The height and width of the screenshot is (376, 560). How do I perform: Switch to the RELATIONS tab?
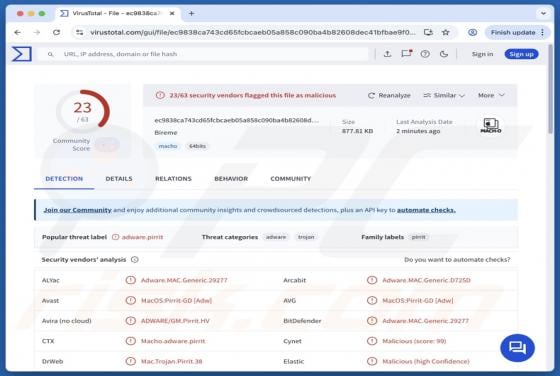click(173, 179)
